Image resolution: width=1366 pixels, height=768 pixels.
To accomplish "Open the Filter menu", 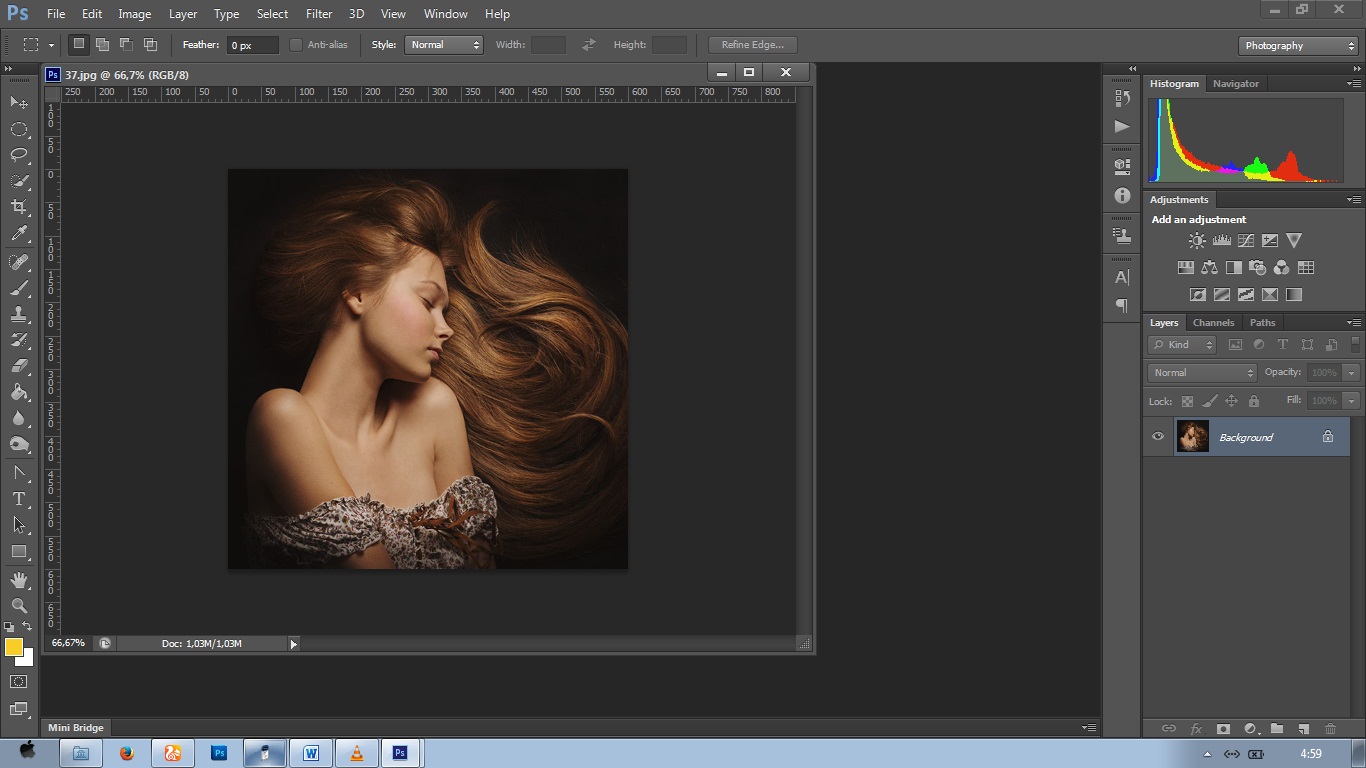I will pos(319,14).
